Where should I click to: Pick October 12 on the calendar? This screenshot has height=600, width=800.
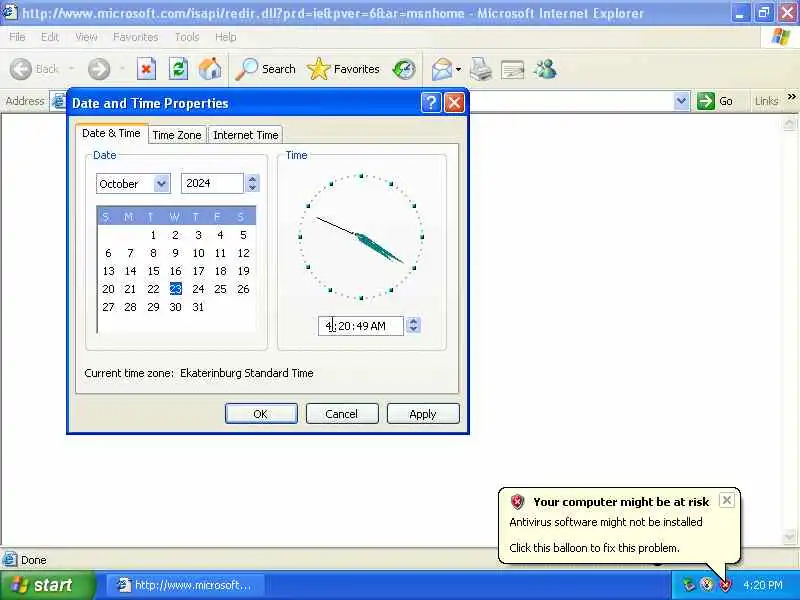[x=243, y=253]
